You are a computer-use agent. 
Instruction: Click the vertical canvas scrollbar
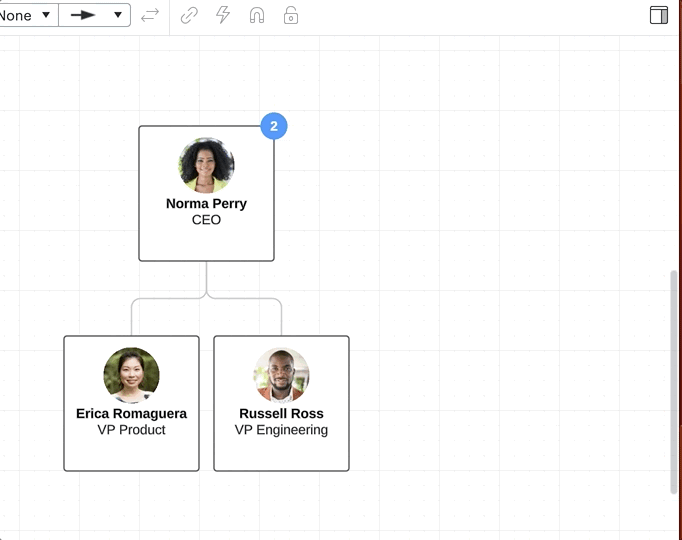click(x=673, y=380)
